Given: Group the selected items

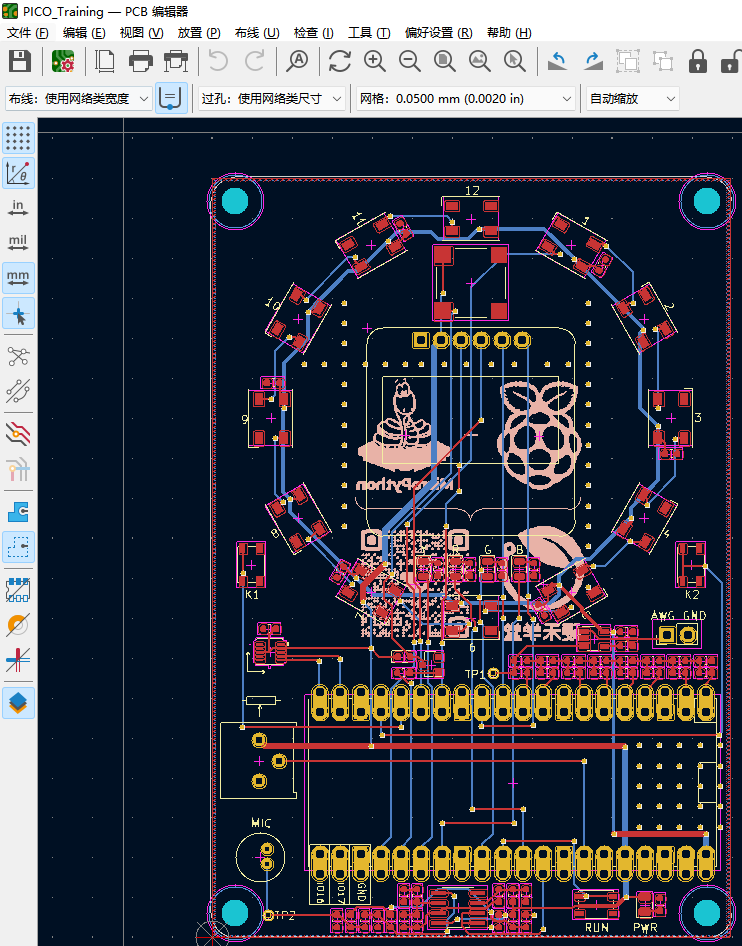Looking at the screenshot, I should coord(628,61).
